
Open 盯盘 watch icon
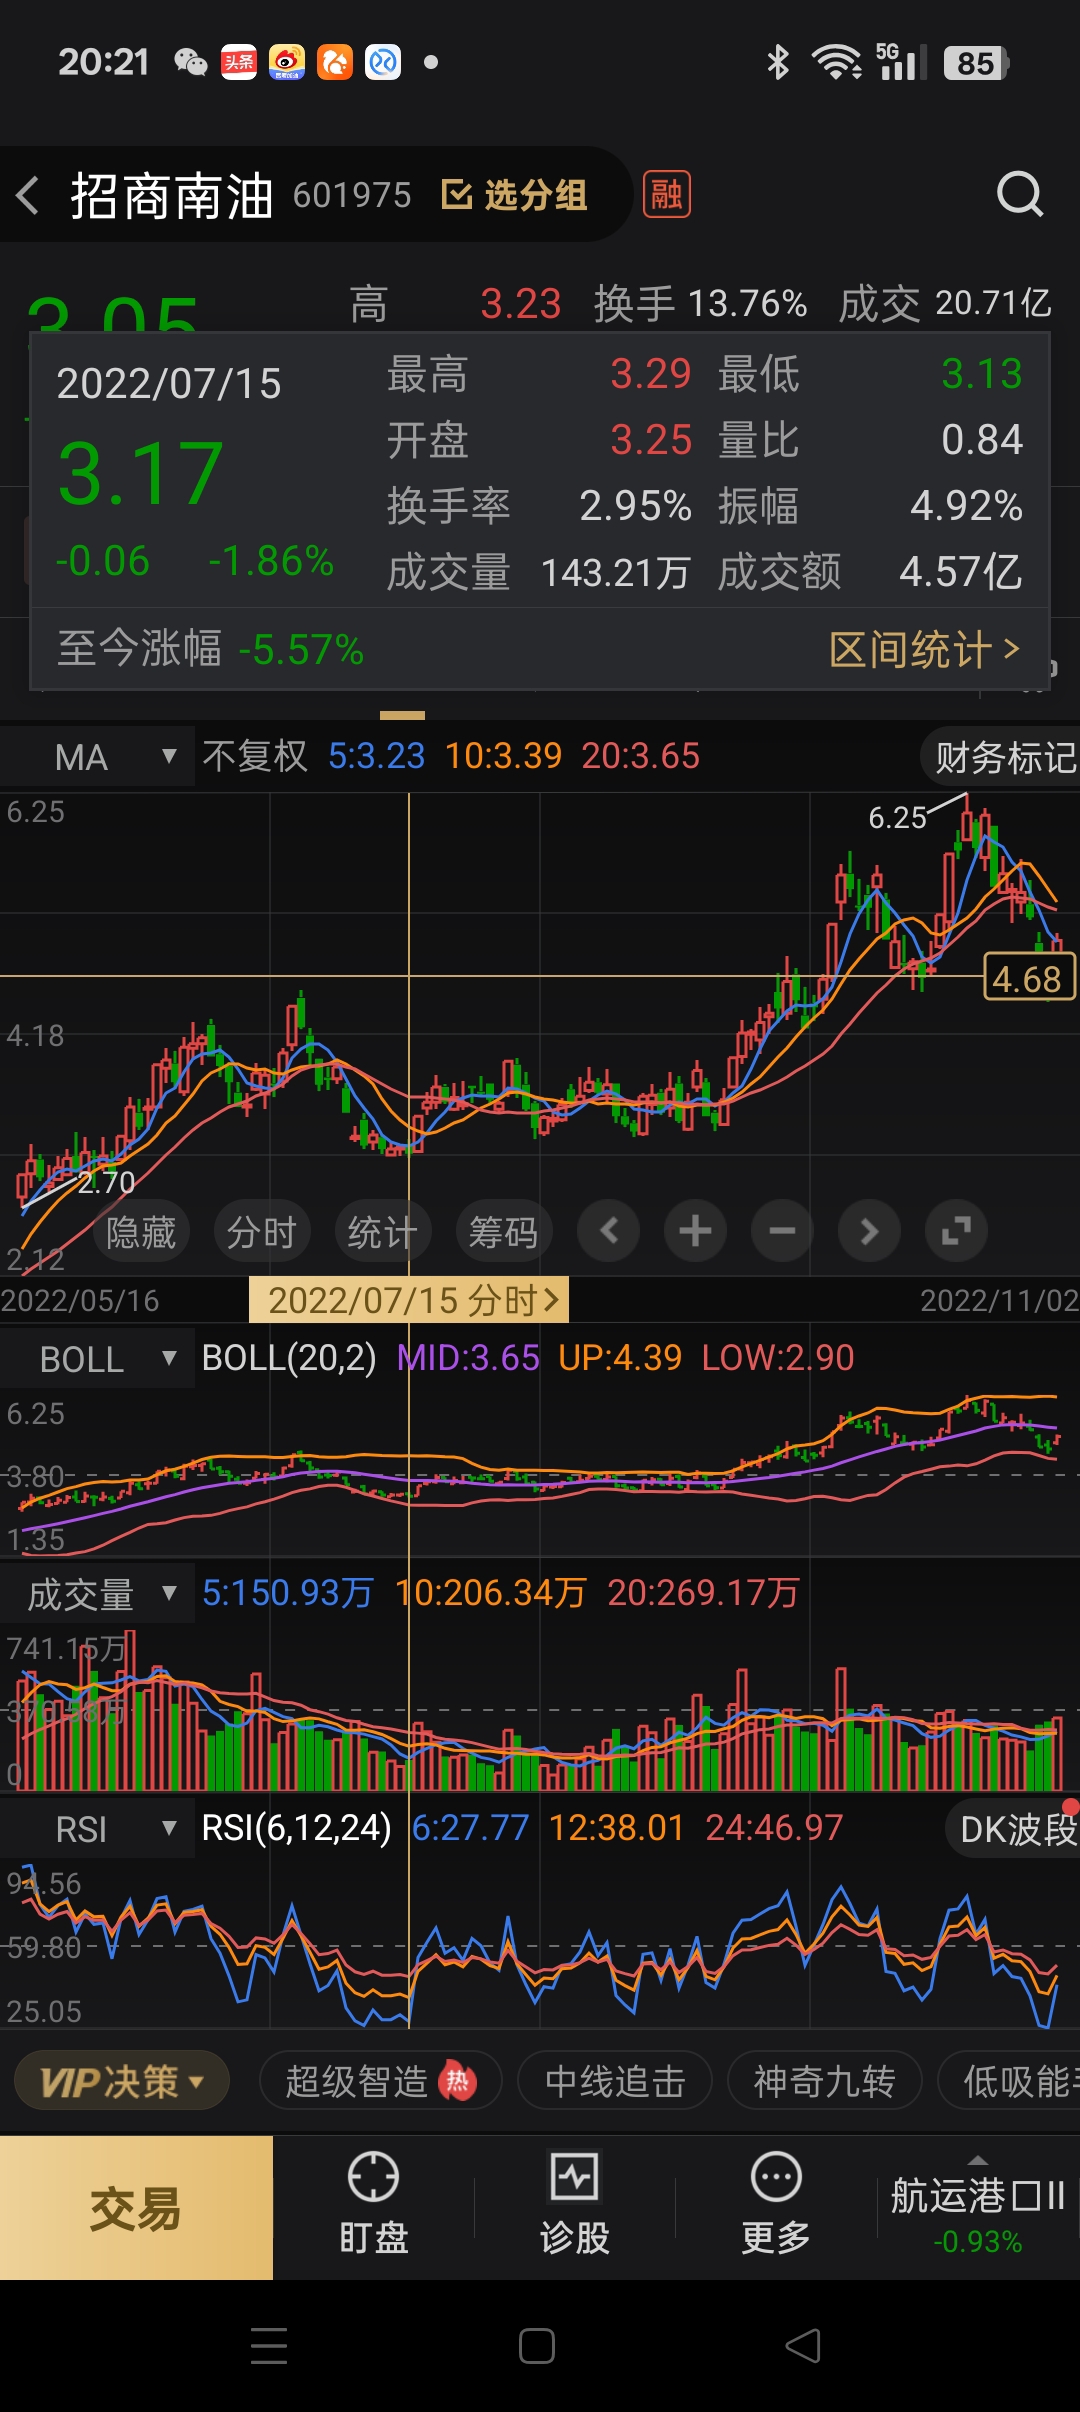(x=373, y=2204)
